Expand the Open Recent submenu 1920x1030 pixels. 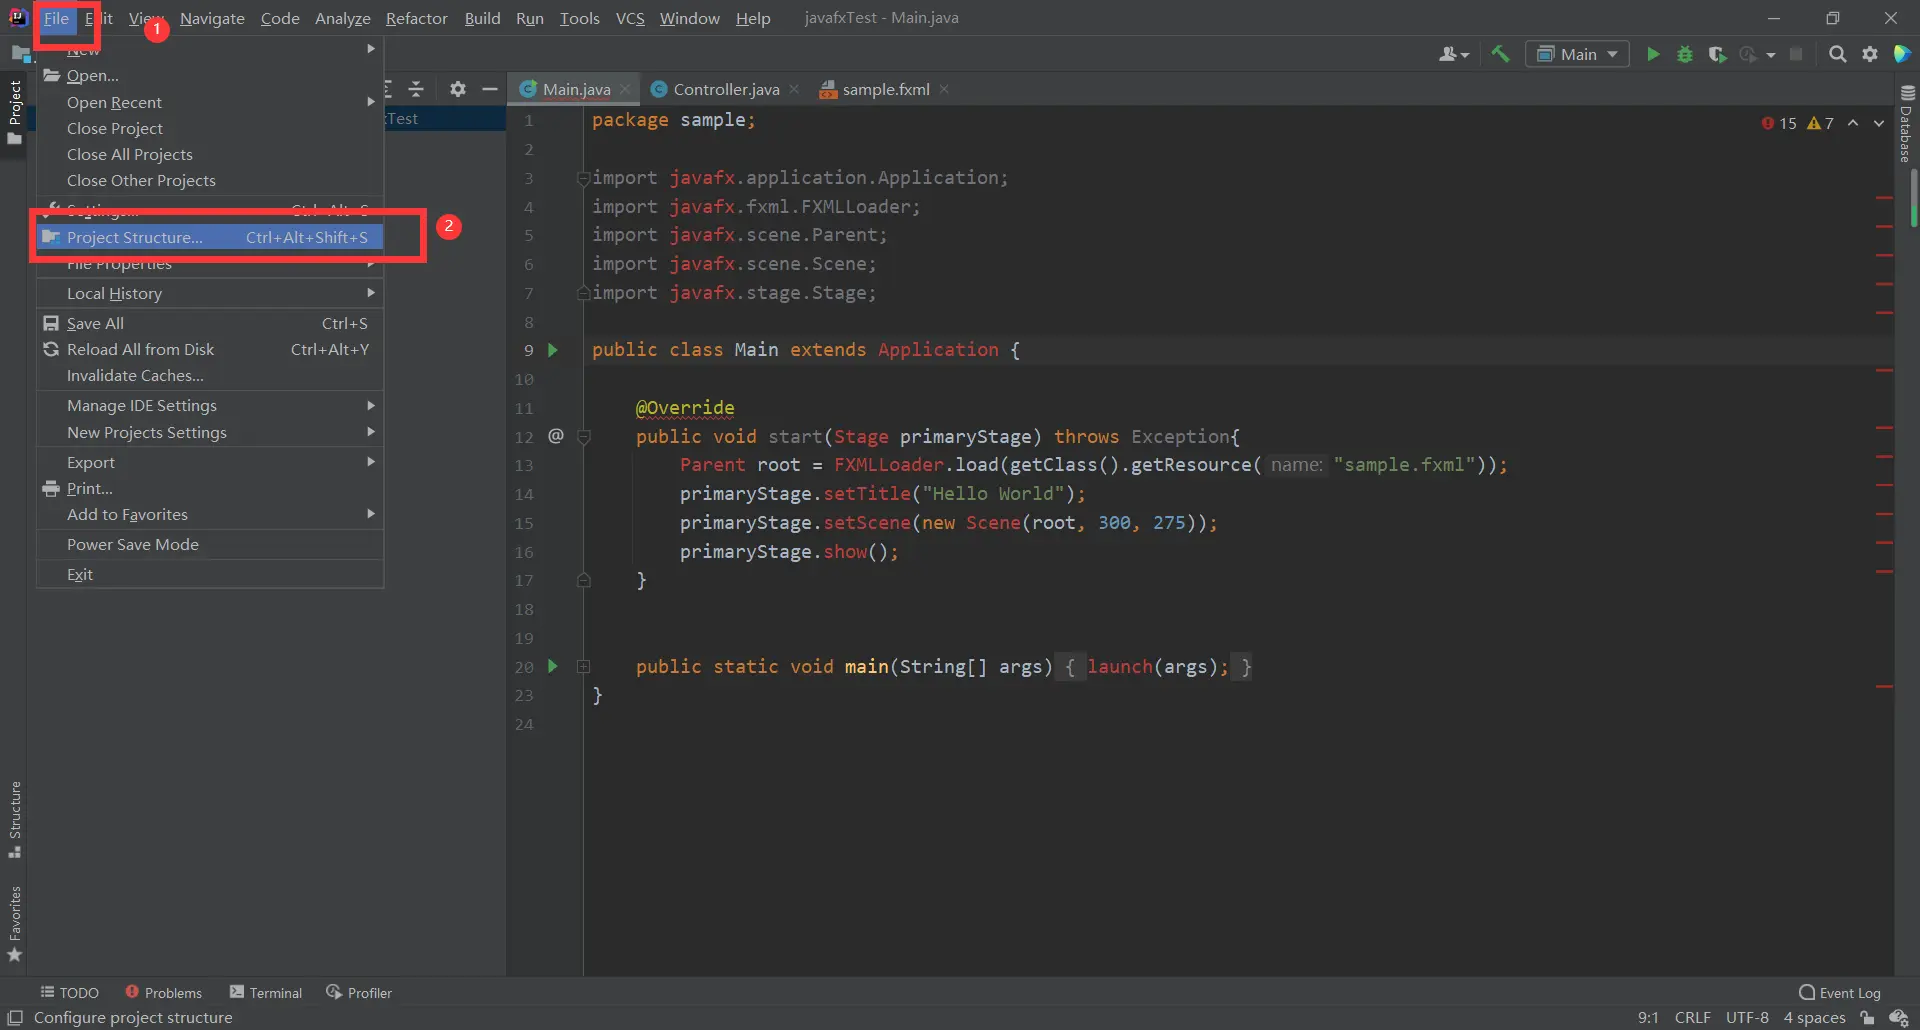pos(114,102)
